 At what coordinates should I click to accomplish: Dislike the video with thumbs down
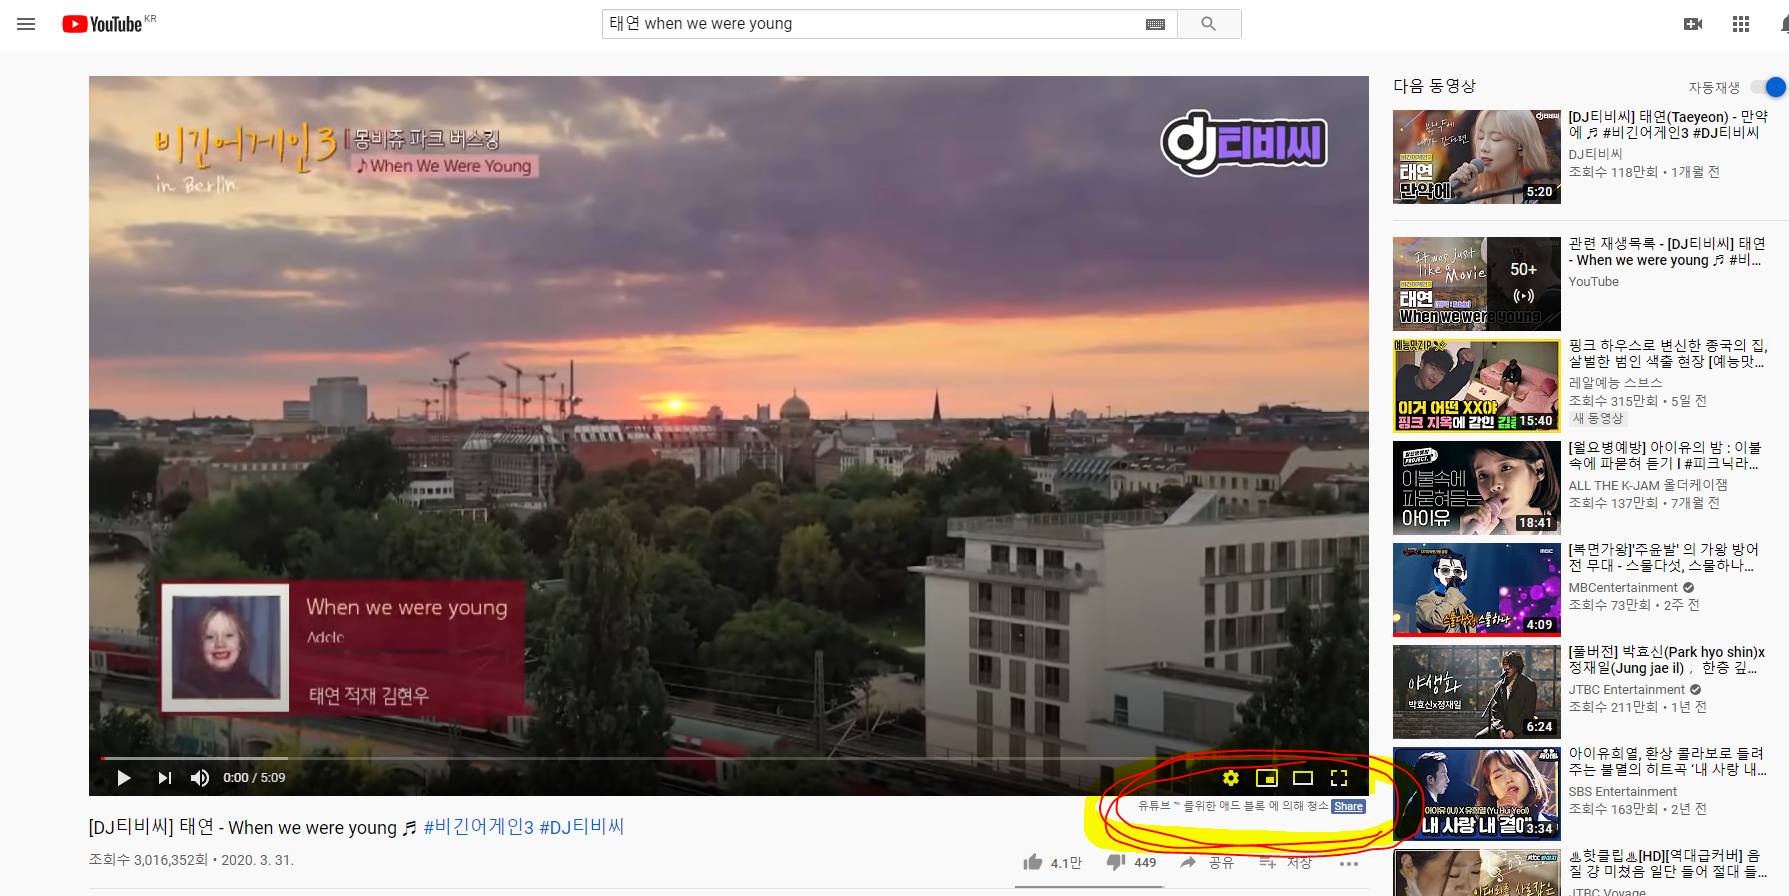(1116, 862)
